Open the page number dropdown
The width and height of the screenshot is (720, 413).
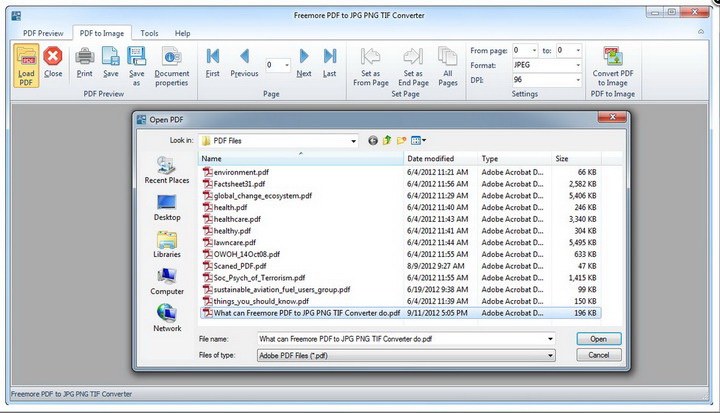(x=287, y=65)
